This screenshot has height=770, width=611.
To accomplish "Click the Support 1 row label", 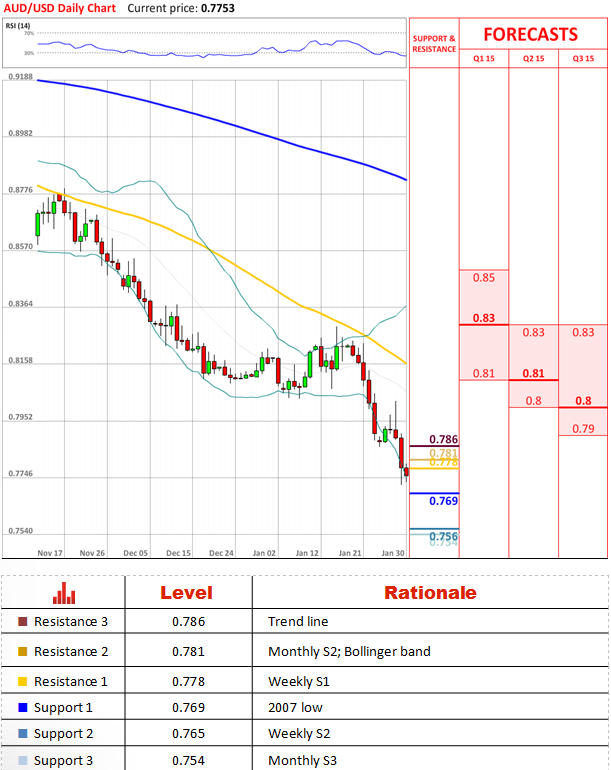I will (63, 708).
